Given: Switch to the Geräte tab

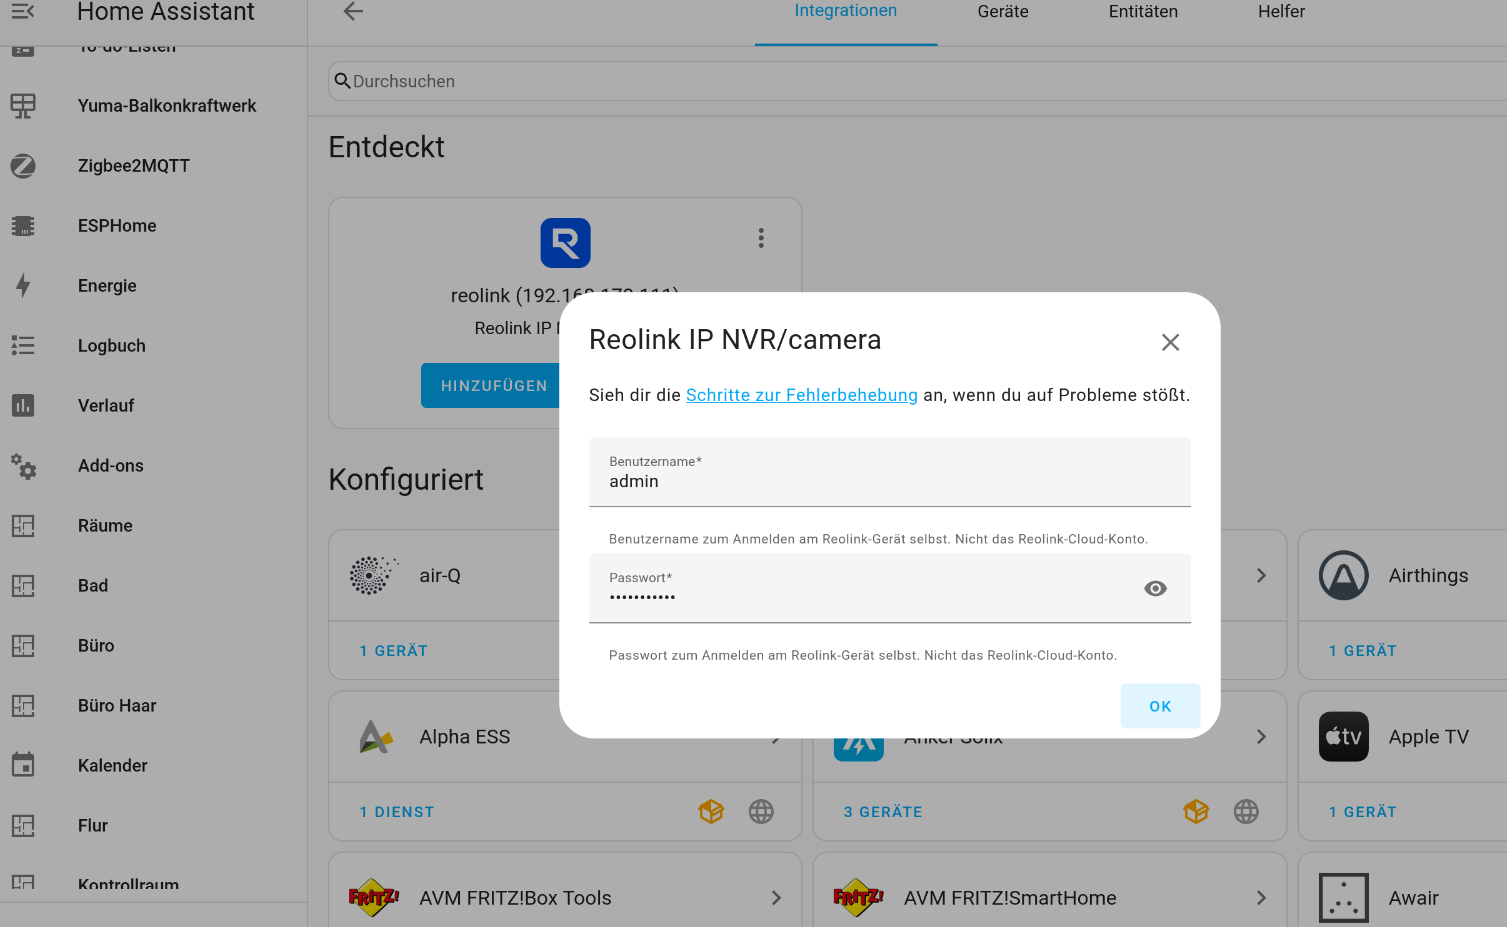Looking at the screenshot, I should click(x=1003, y=12).
